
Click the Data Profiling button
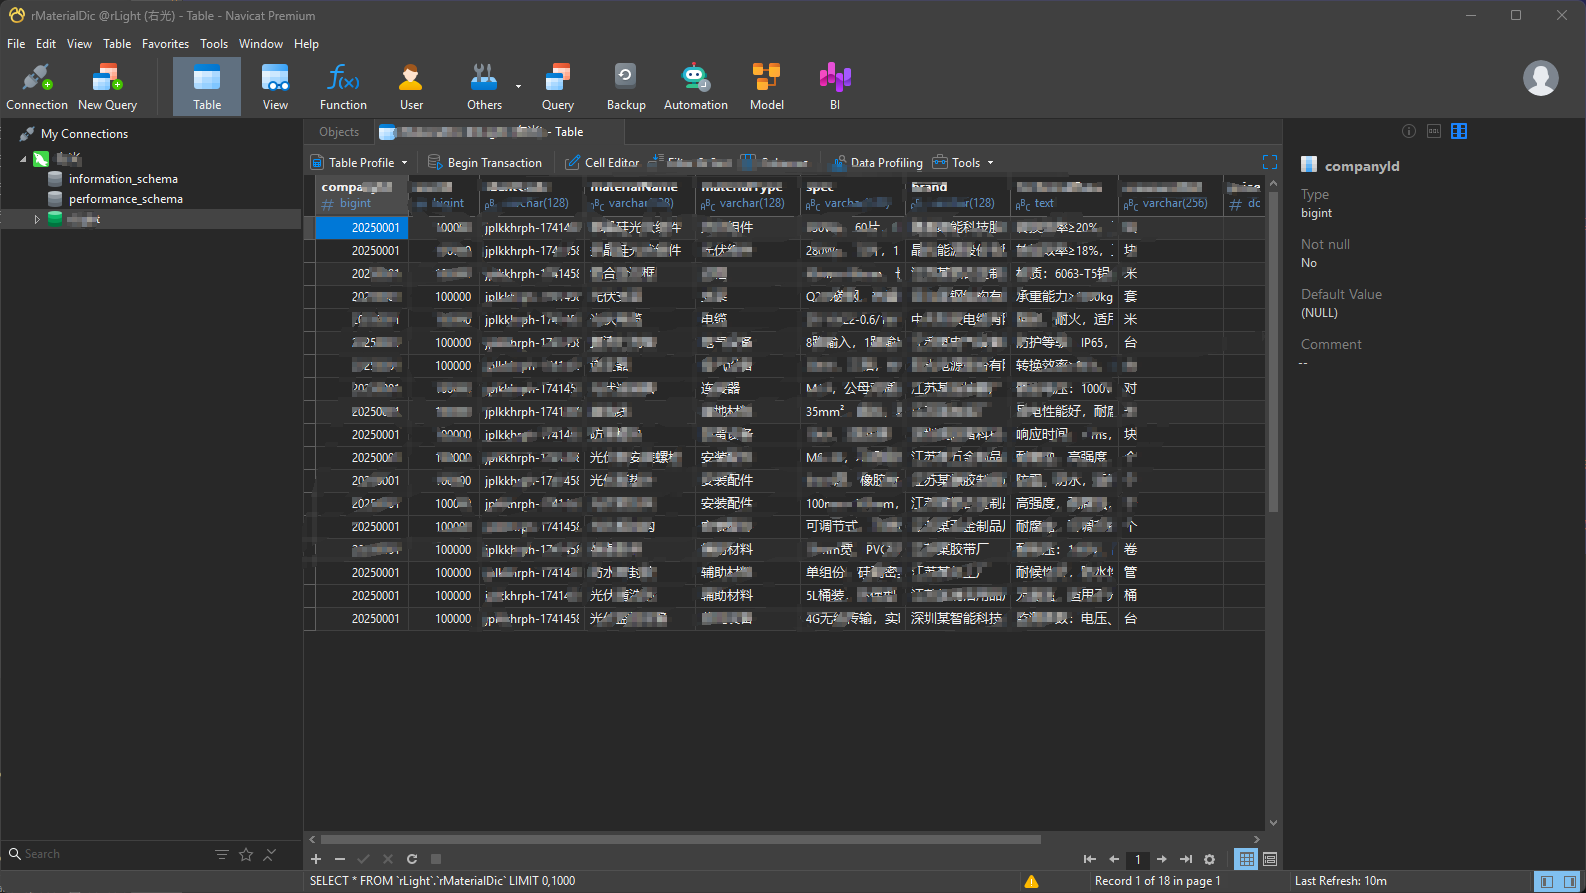point(877,163)
